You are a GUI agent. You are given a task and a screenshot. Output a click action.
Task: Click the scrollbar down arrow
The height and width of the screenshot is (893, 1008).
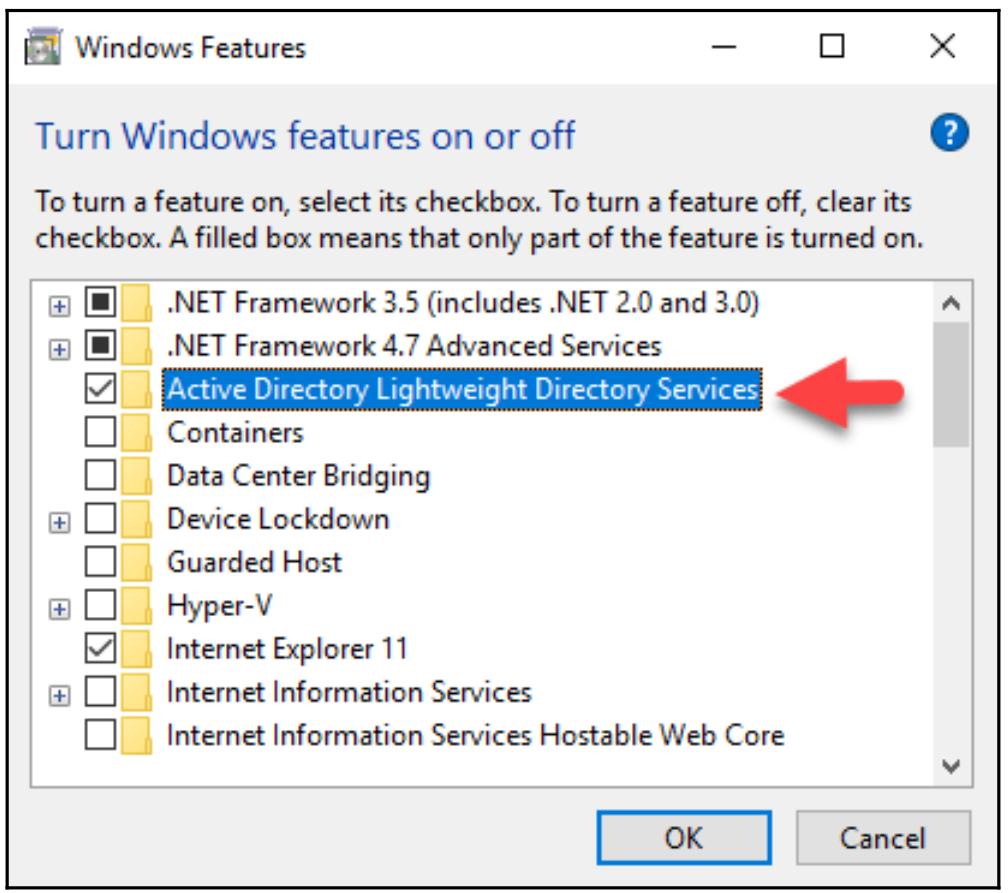951,767
